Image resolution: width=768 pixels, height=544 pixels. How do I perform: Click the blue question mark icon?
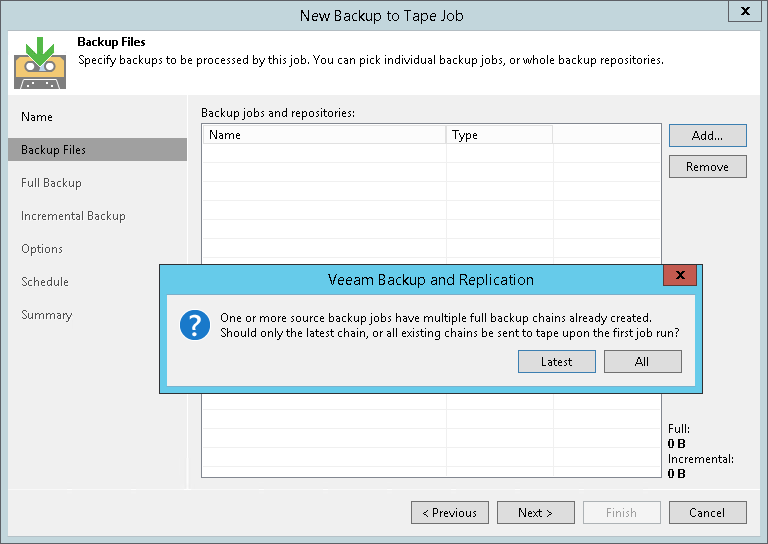[x=195, y=325]
